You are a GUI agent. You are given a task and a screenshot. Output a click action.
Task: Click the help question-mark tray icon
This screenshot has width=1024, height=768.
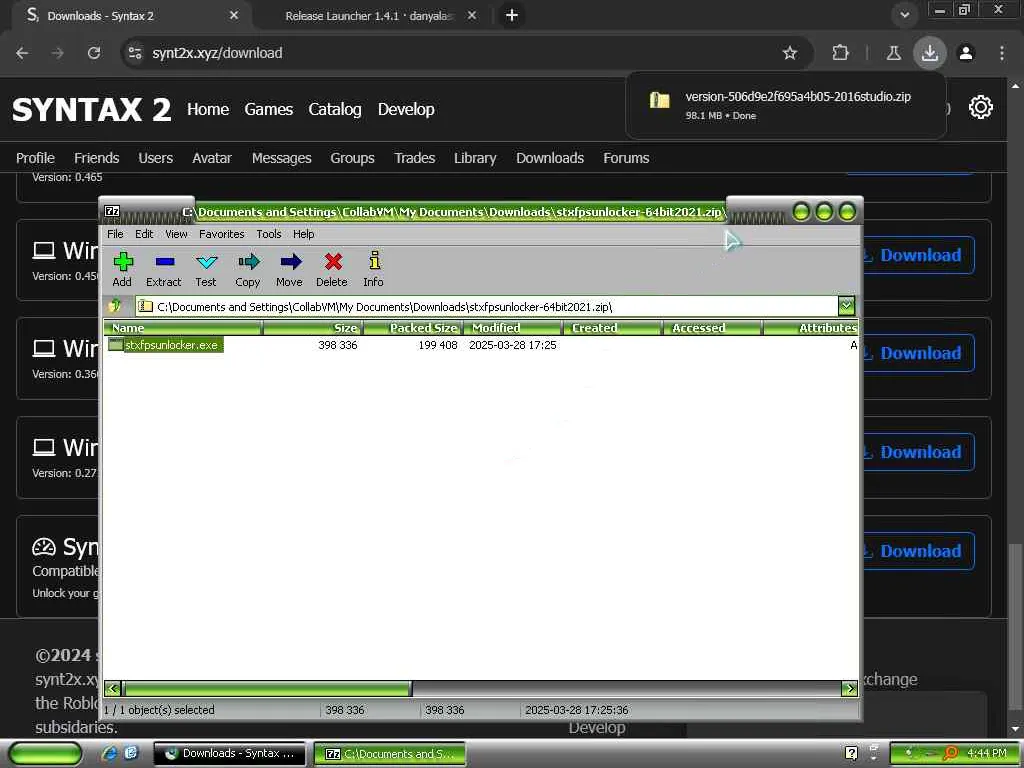[851, 754]
